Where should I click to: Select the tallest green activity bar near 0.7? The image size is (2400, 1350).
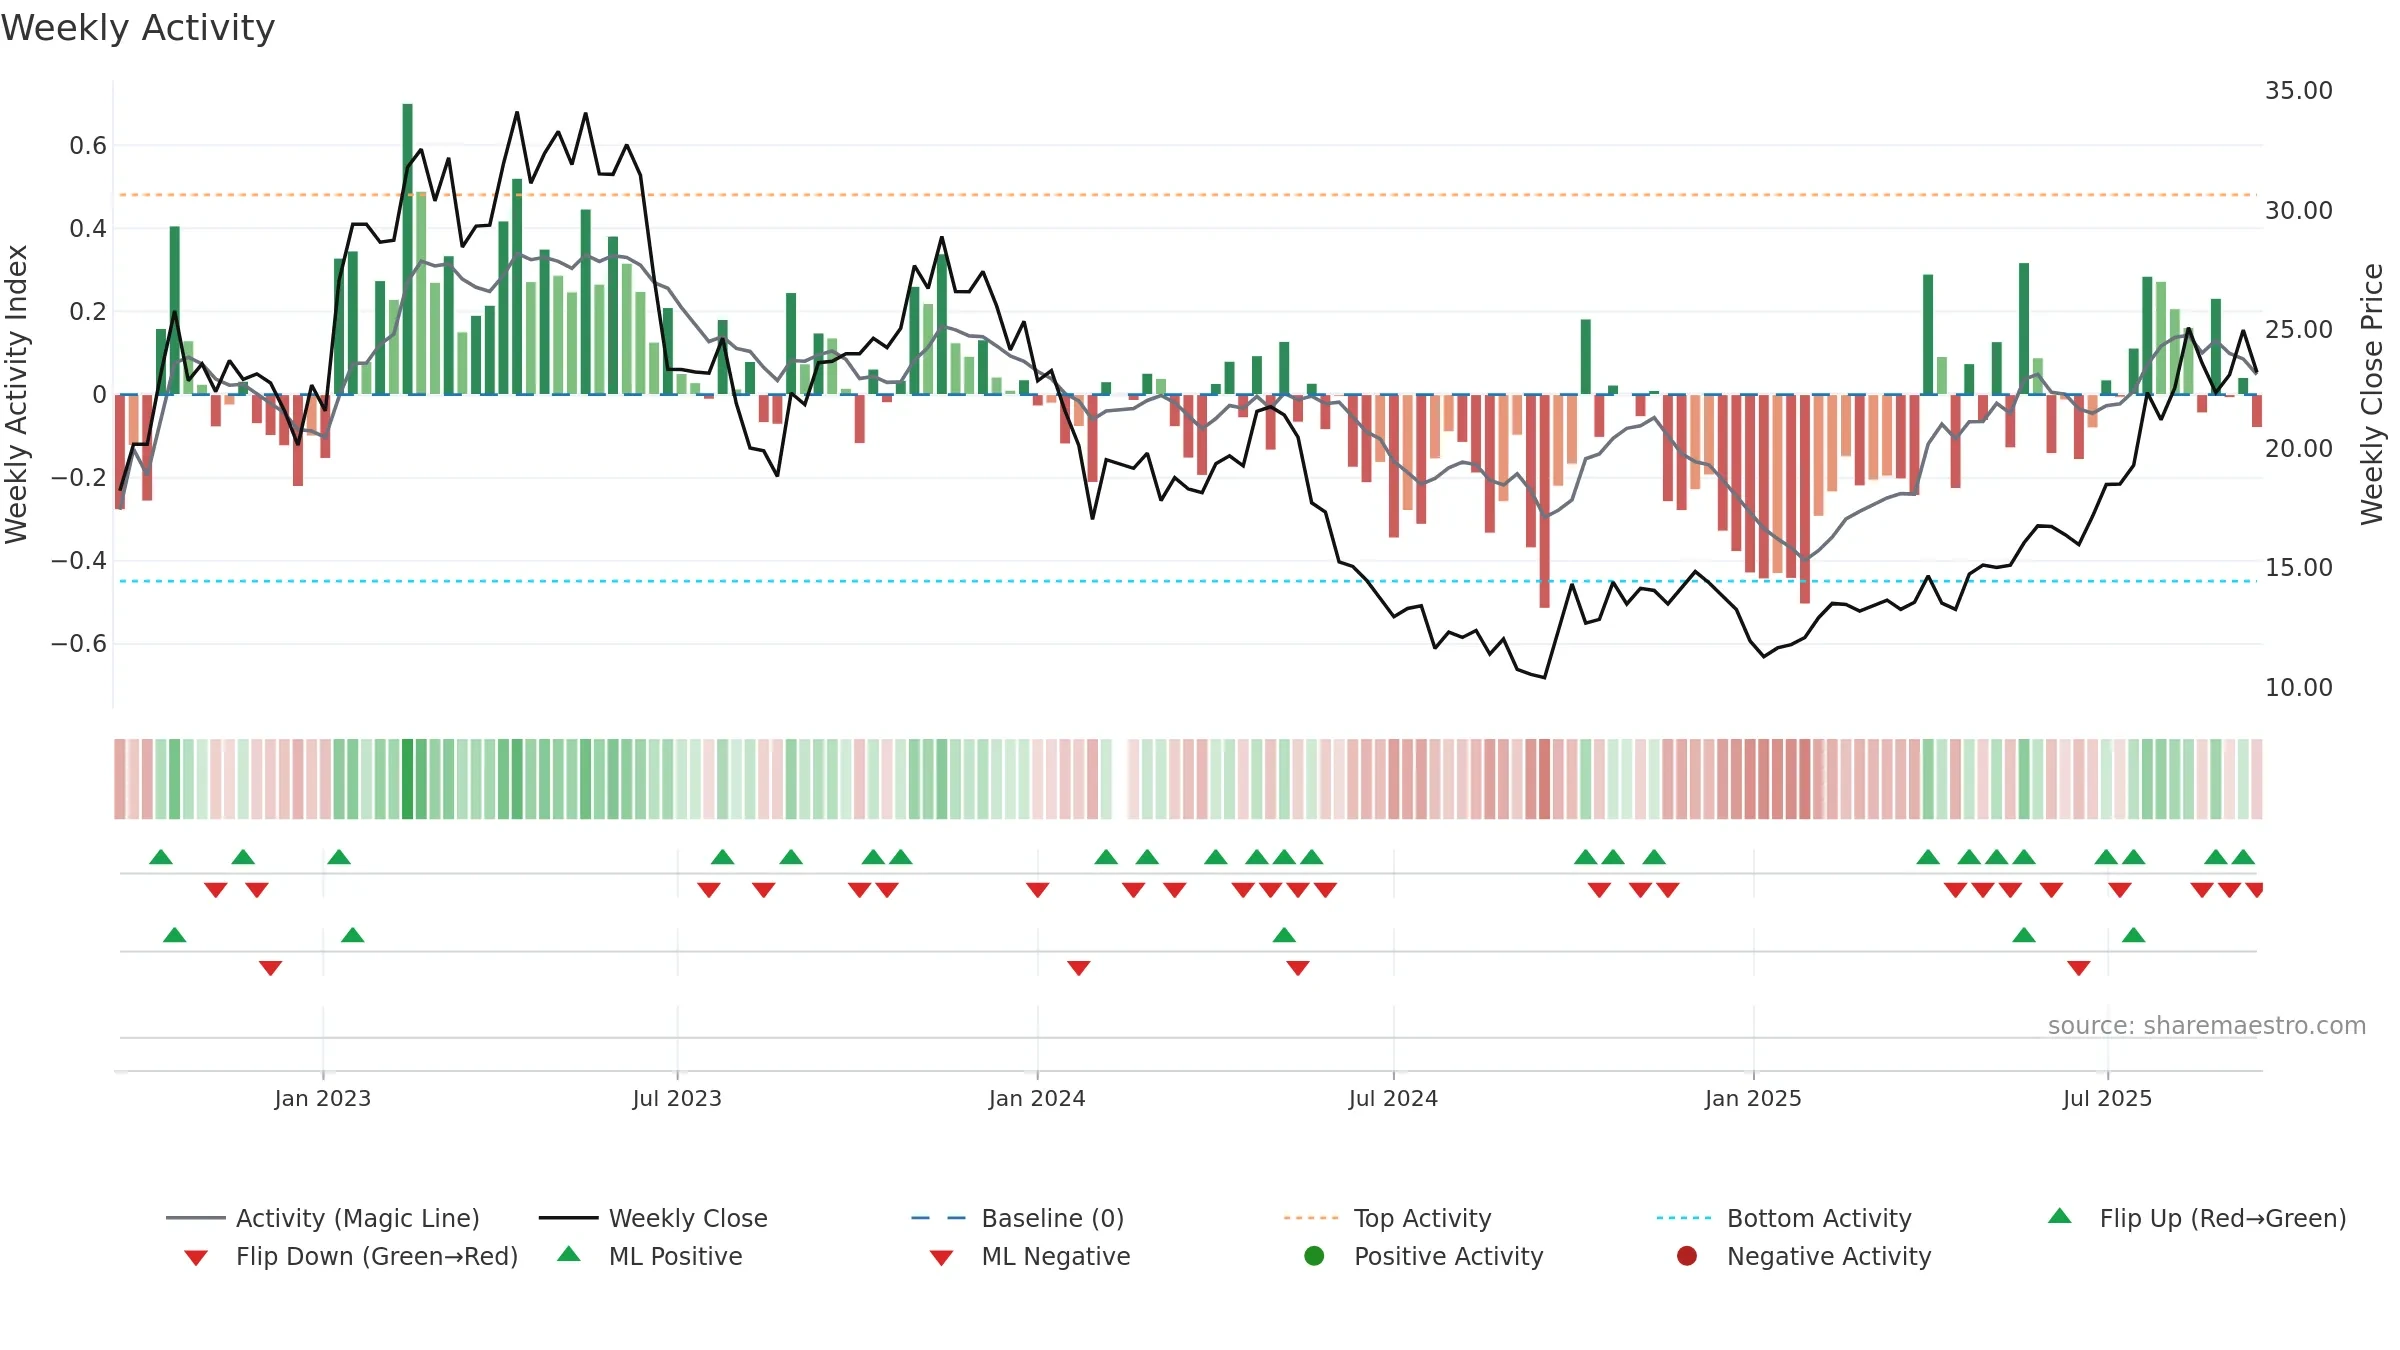407,249
